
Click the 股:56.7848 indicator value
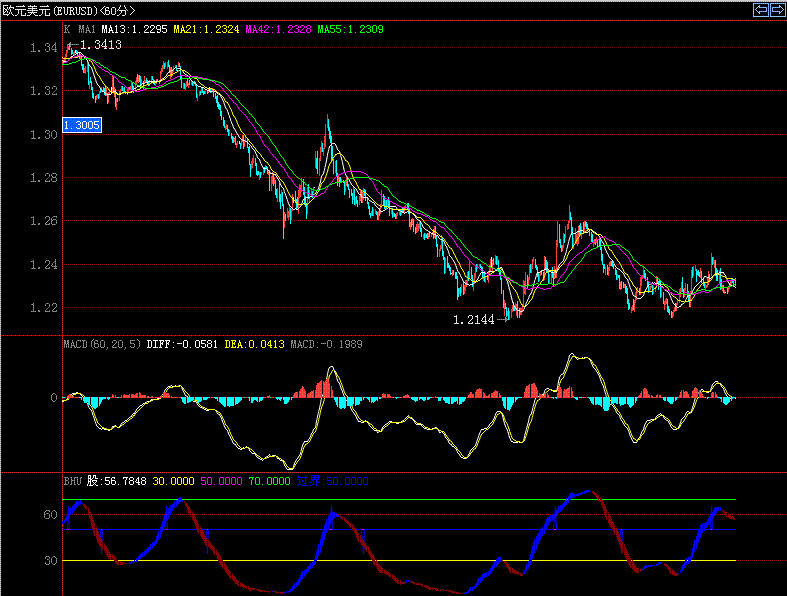pos(117,481)
